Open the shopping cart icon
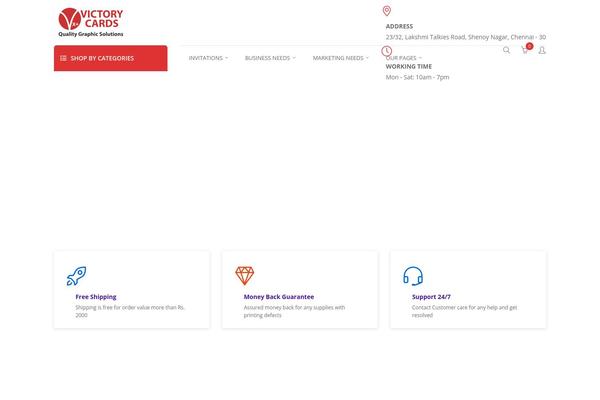600x400 pixels. (x=525, y=50)
